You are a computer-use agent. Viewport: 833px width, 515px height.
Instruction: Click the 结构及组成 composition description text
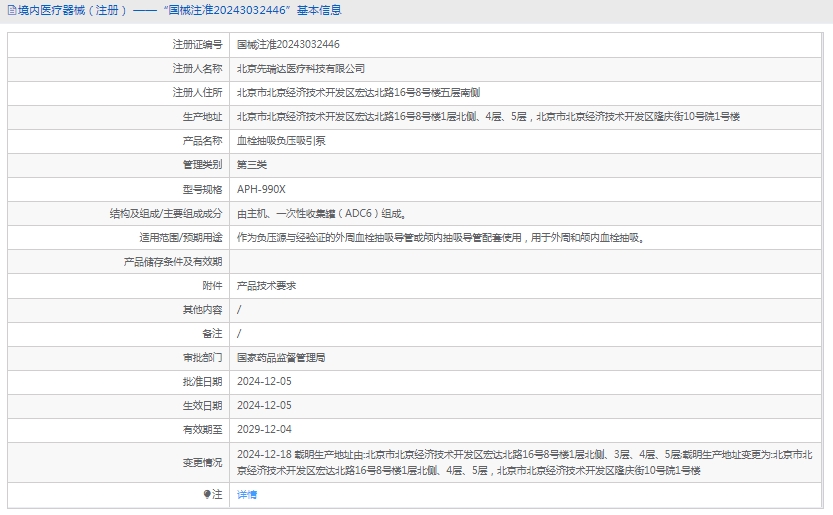tap(321, 213)
